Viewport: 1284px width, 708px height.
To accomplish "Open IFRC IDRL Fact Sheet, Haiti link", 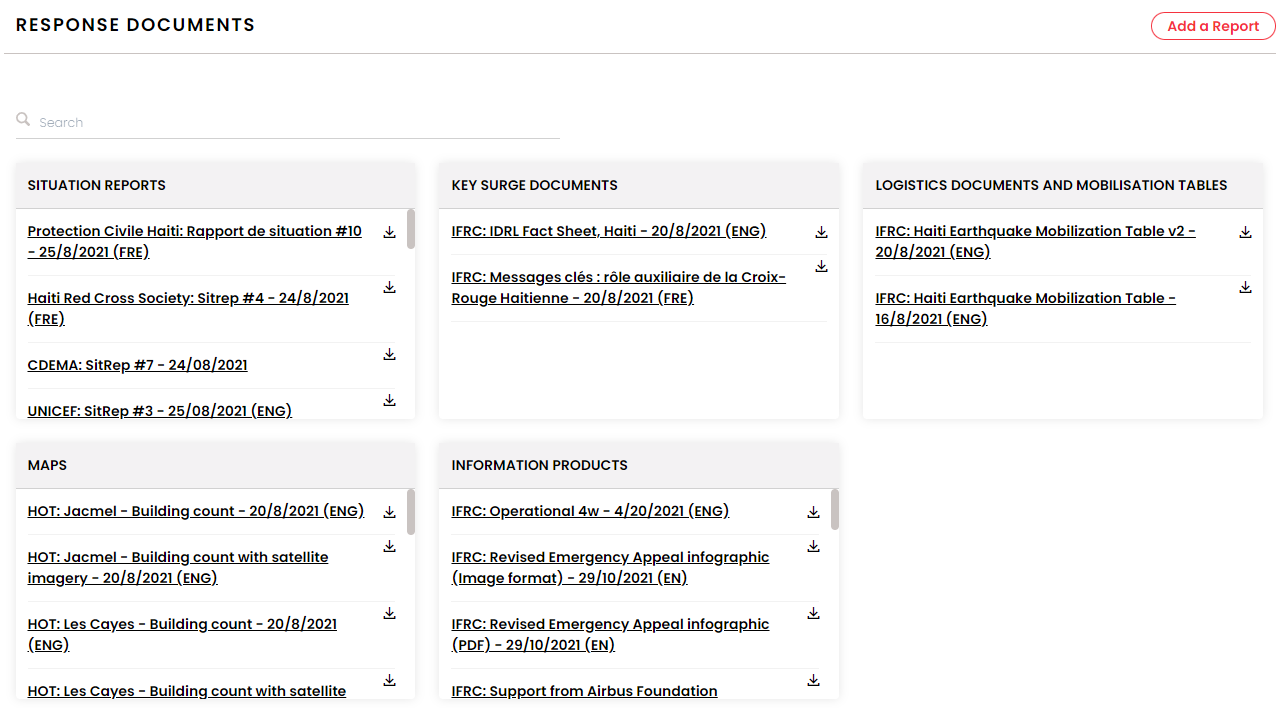I will pos(609,231).
